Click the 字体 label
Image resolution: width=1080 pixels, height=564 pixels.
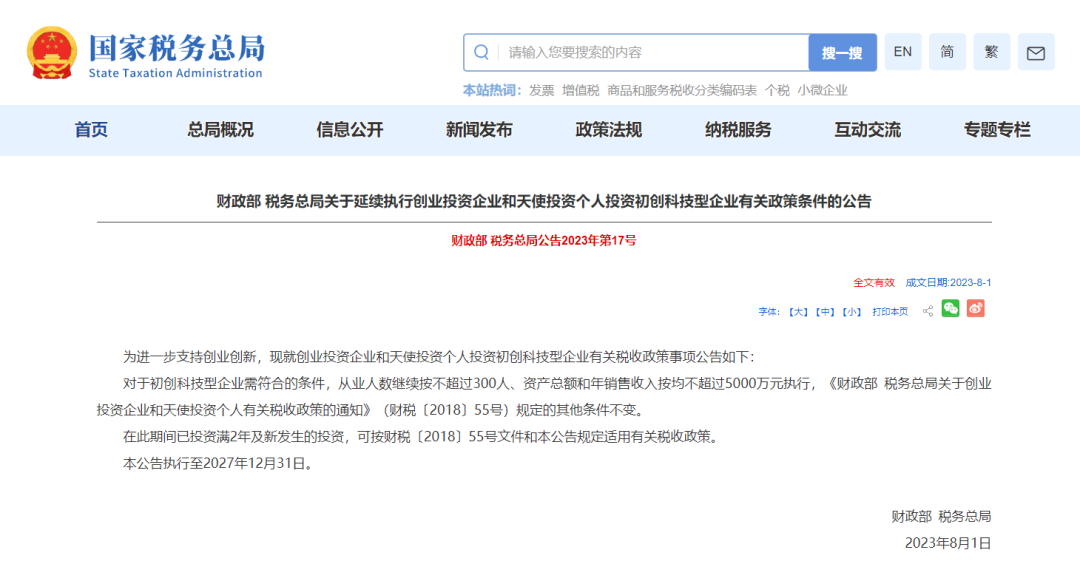[x=769, y=312]
